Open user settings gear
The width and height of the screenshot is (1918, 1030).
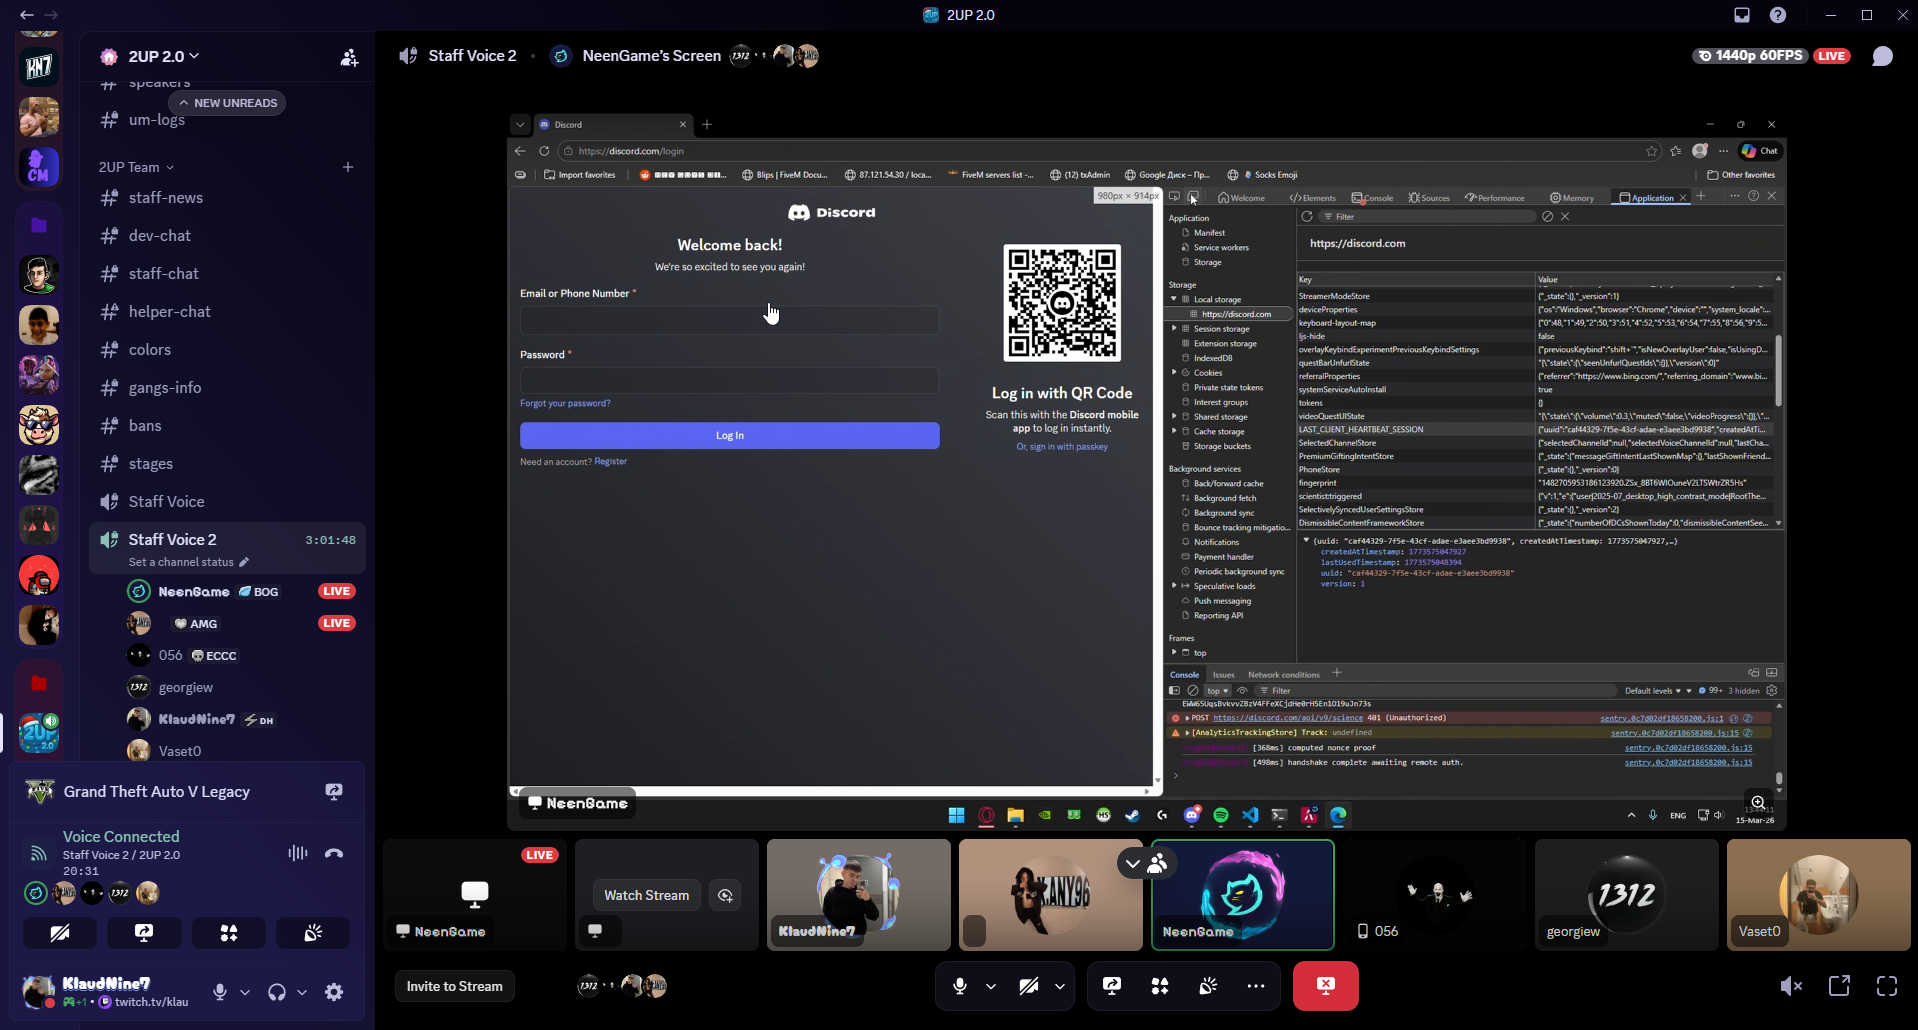point(334,992)
